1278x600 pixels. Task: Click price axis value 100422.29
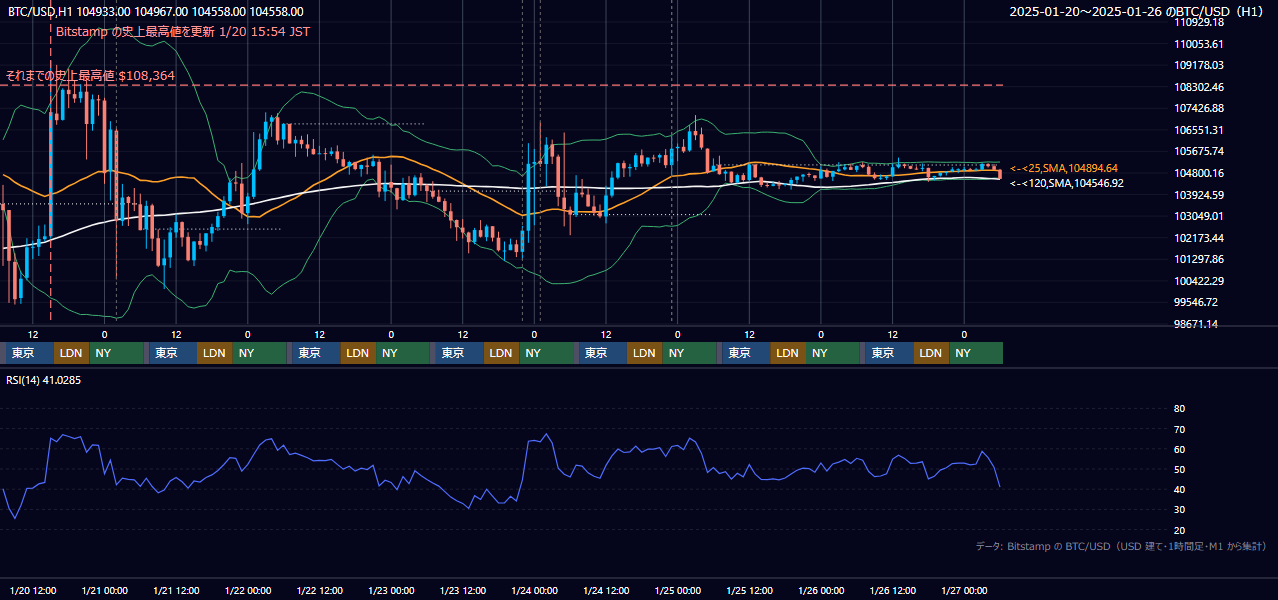click(1198, 281)
